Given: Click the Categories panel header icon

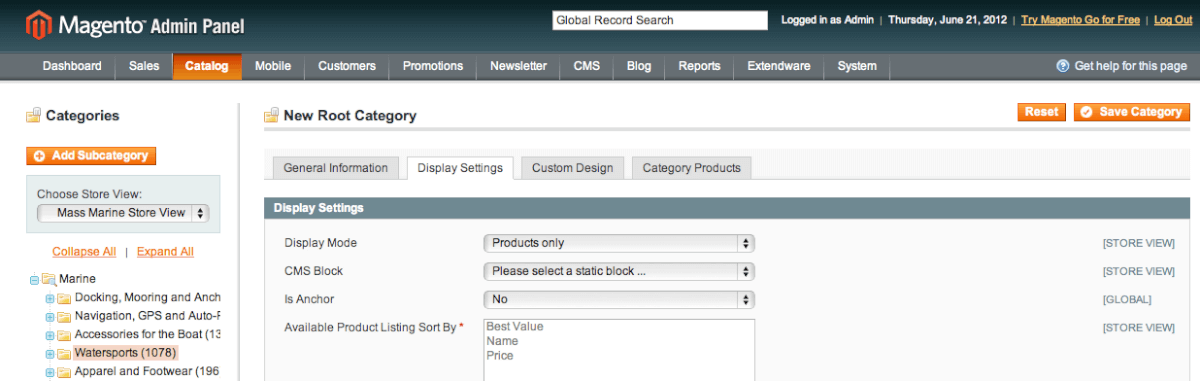Looking at the screenshot, I should click(34, 116).
